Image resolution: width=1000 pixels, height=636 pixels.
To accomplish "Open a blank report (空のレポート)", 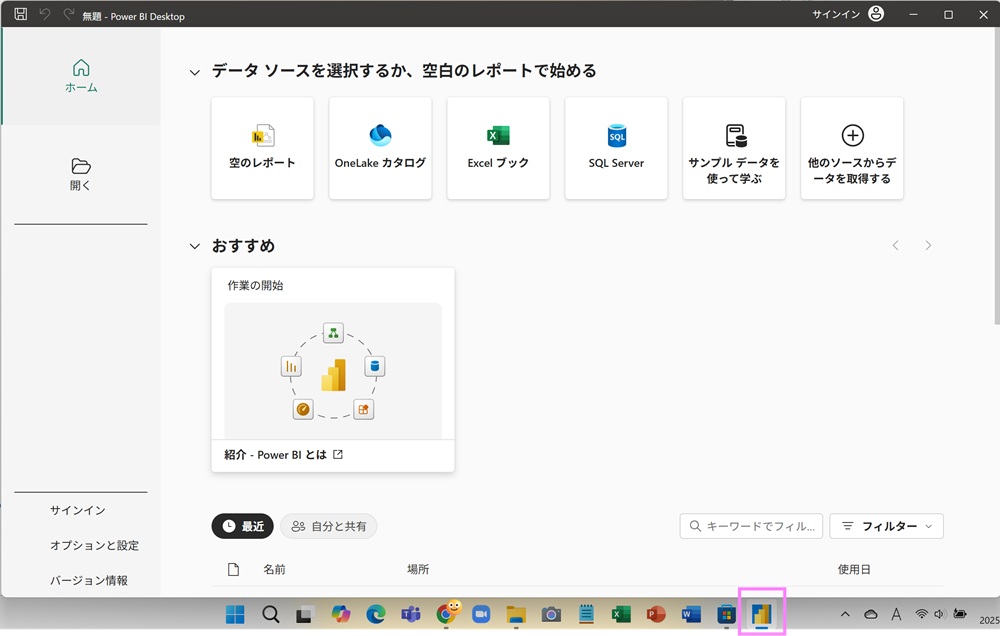I will pos(262,148).
